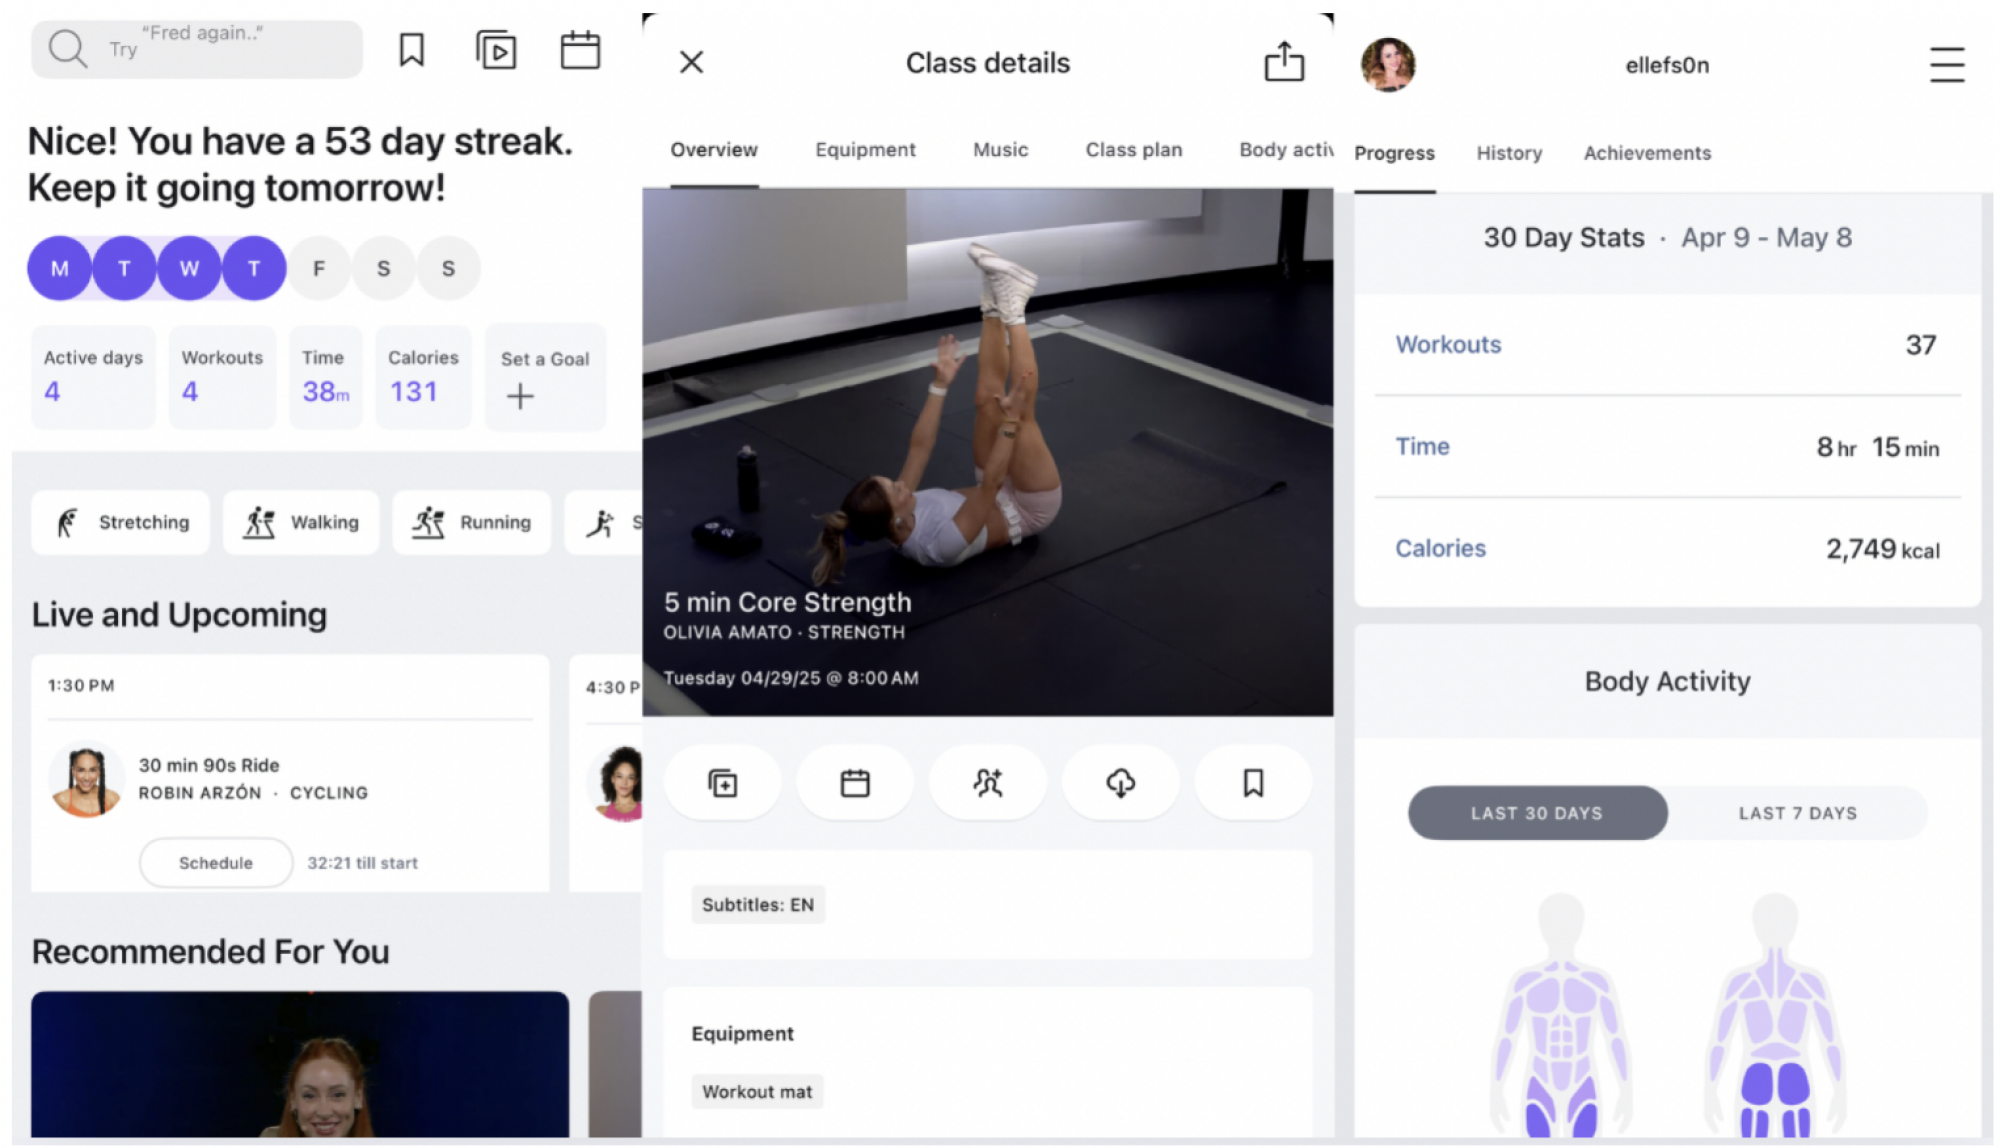
Task: Select the Stretching activity chip
Action: click(x=120, y=522)
